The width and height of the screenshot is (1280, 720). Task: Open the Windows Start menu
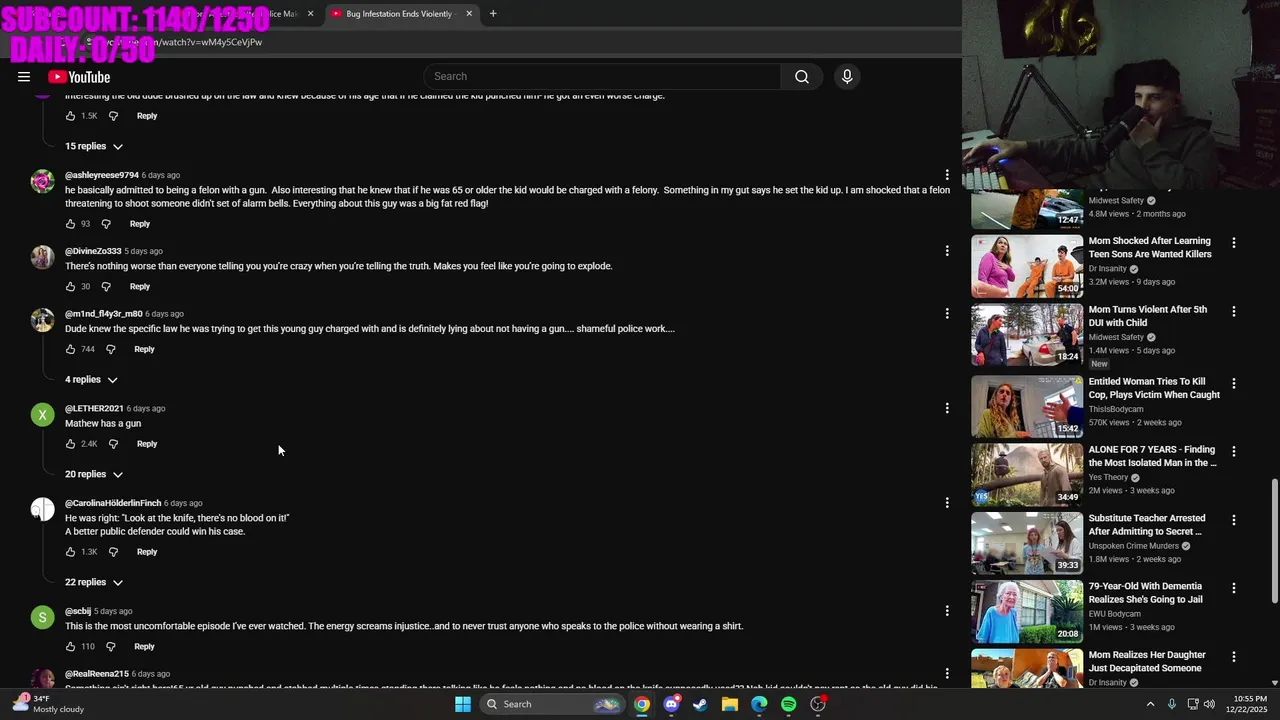(x=463, y=704)
